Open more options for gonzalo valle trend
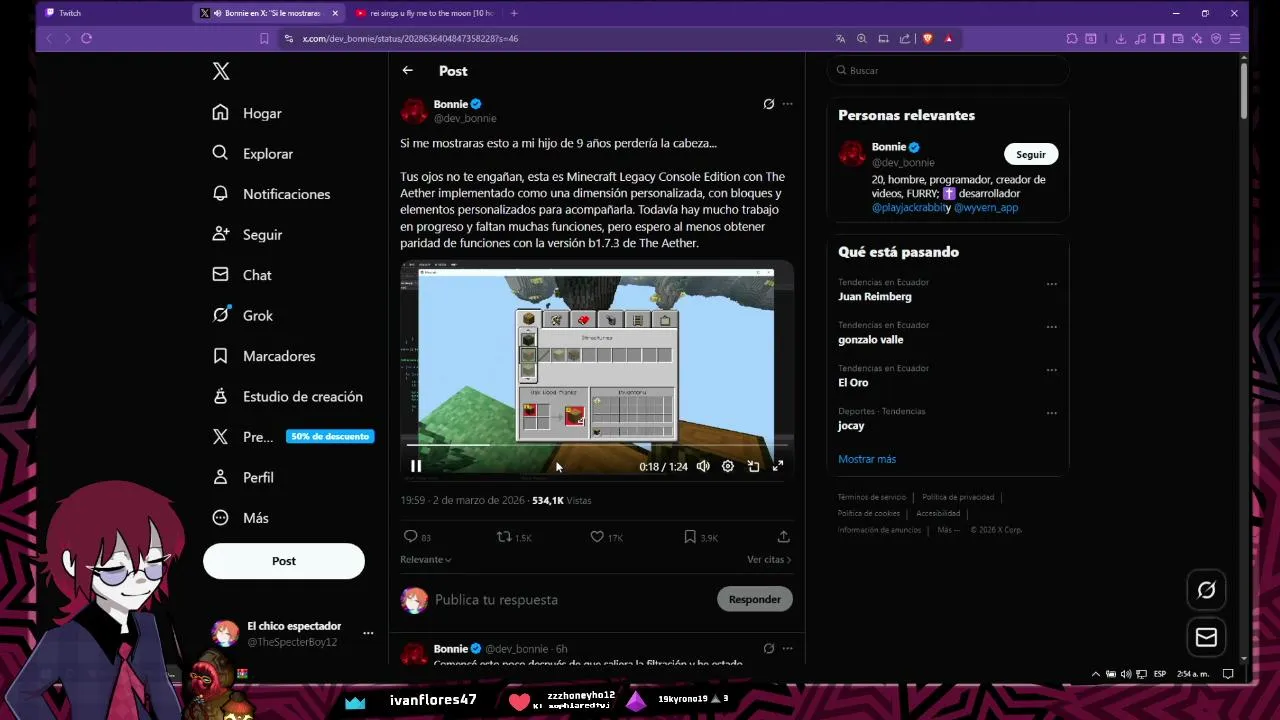 (1051, 327)
